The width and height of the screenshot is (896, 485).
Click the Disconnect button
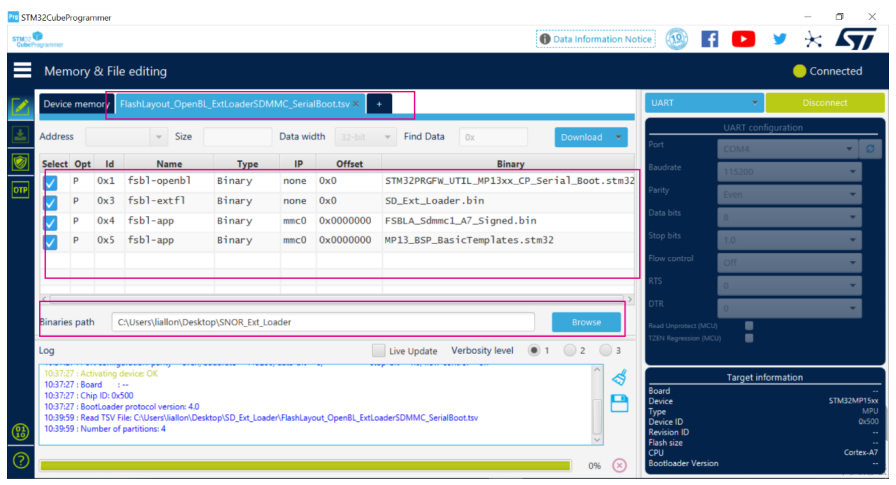coord(825,103)
